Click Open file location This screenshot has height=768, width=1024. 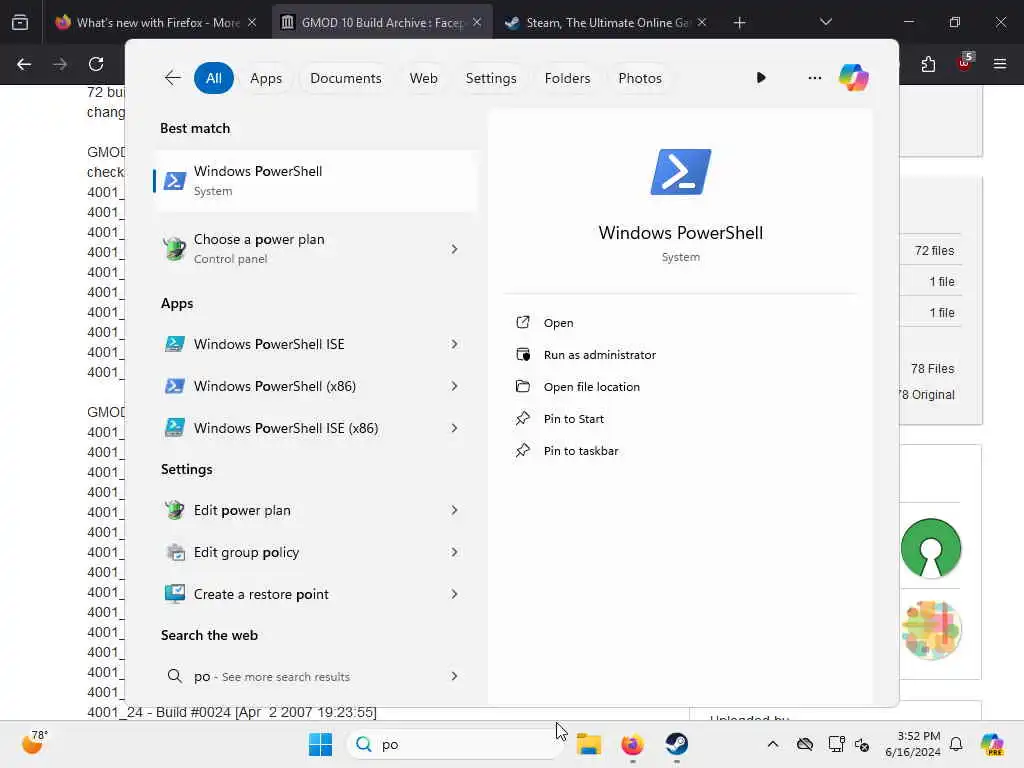(x=592, y=387)
